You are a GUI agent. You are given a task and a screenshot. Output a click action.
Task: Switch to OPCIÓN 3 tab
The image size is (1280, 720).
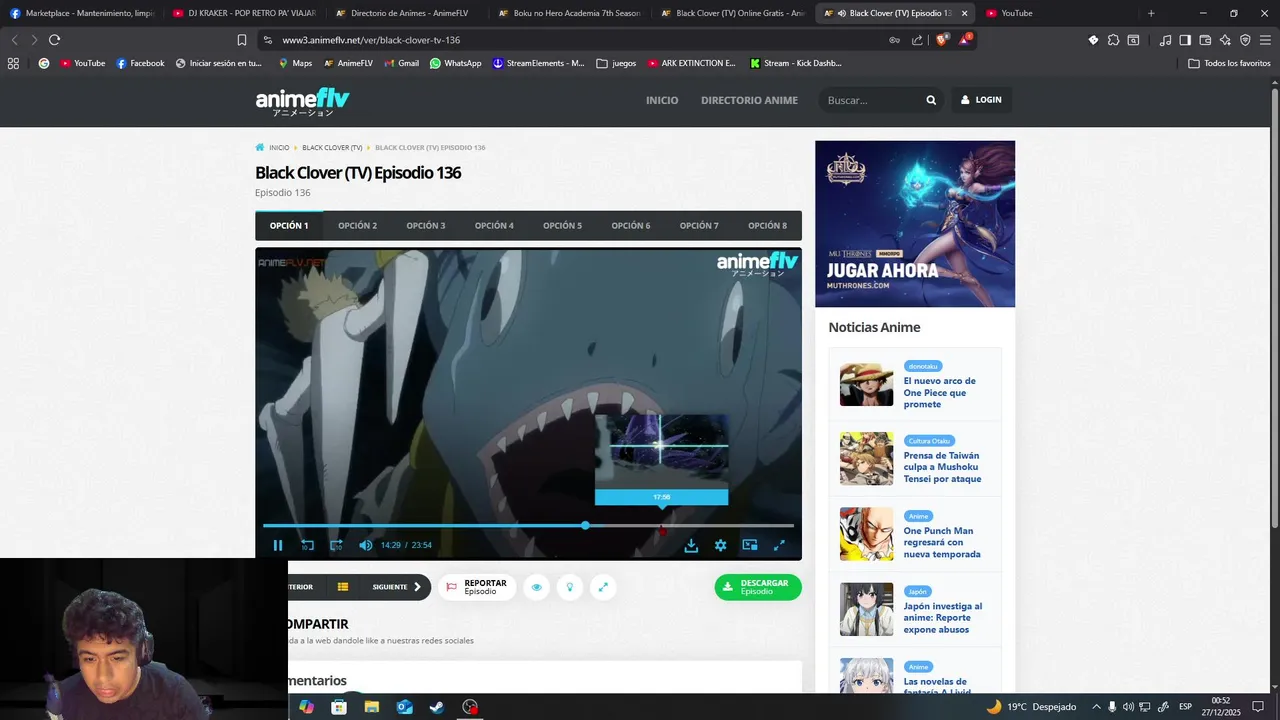coord(426,226)
